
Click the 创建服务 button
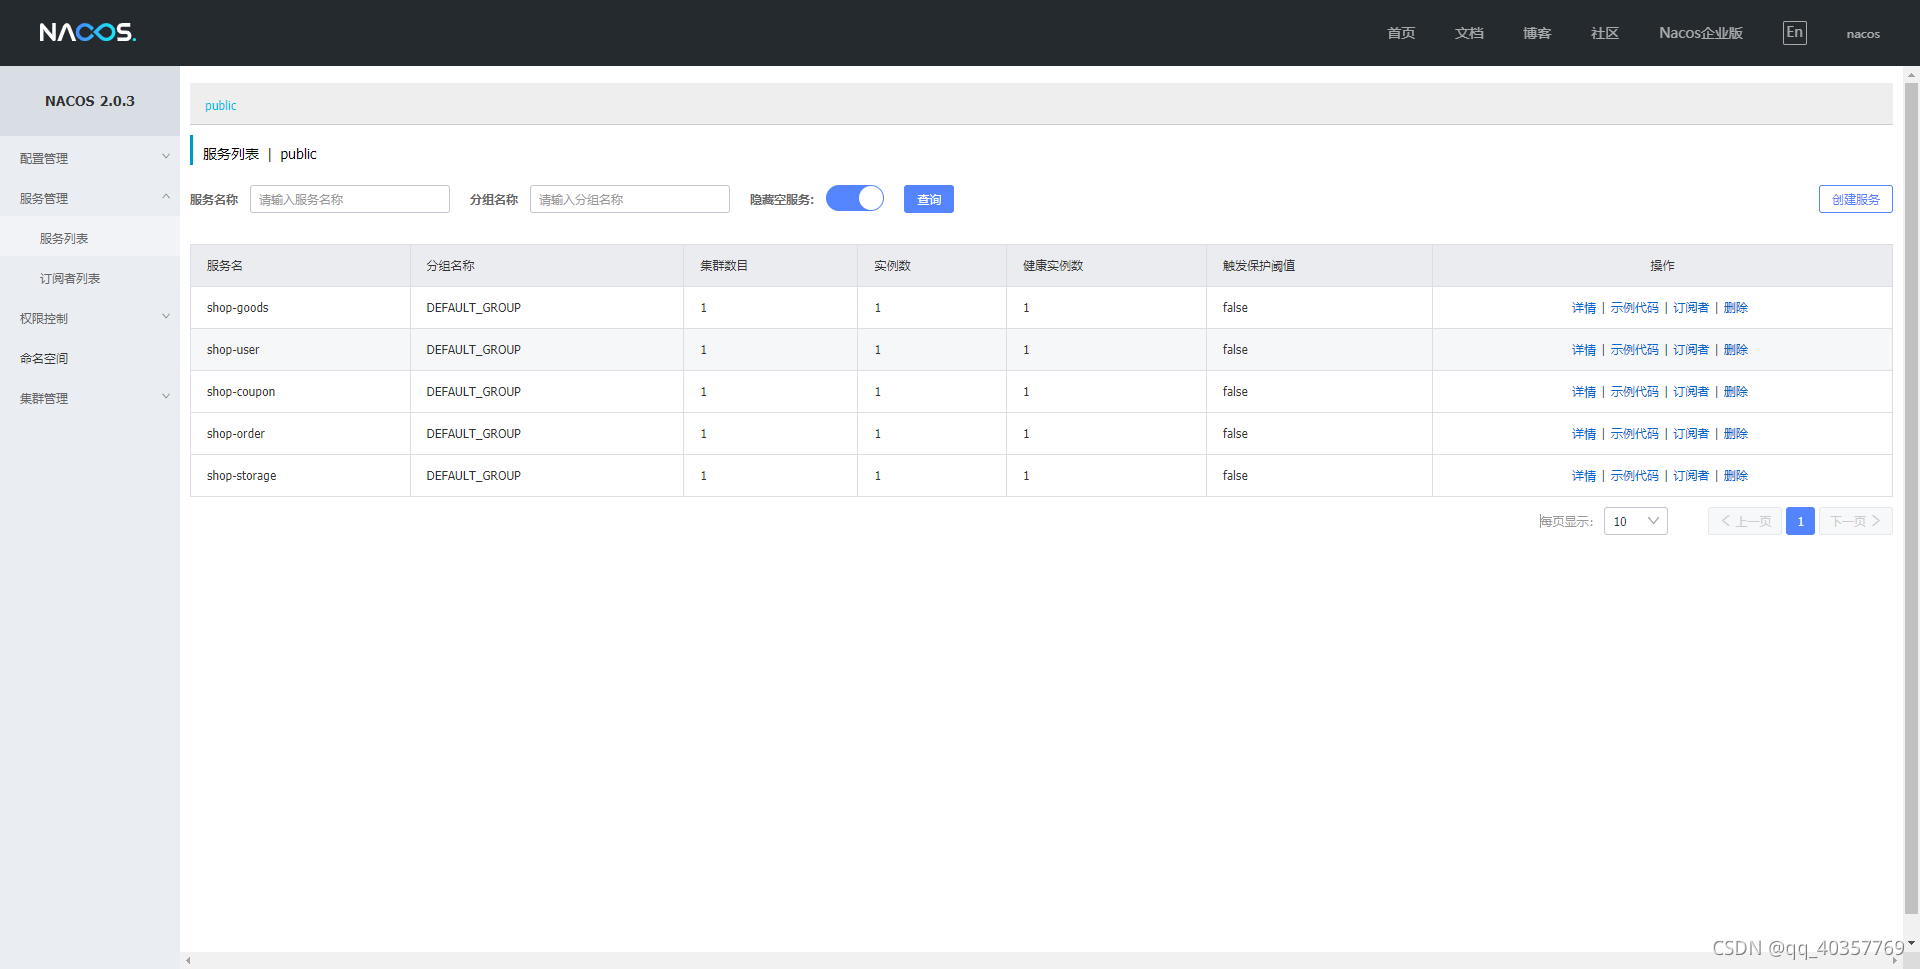1856,199
